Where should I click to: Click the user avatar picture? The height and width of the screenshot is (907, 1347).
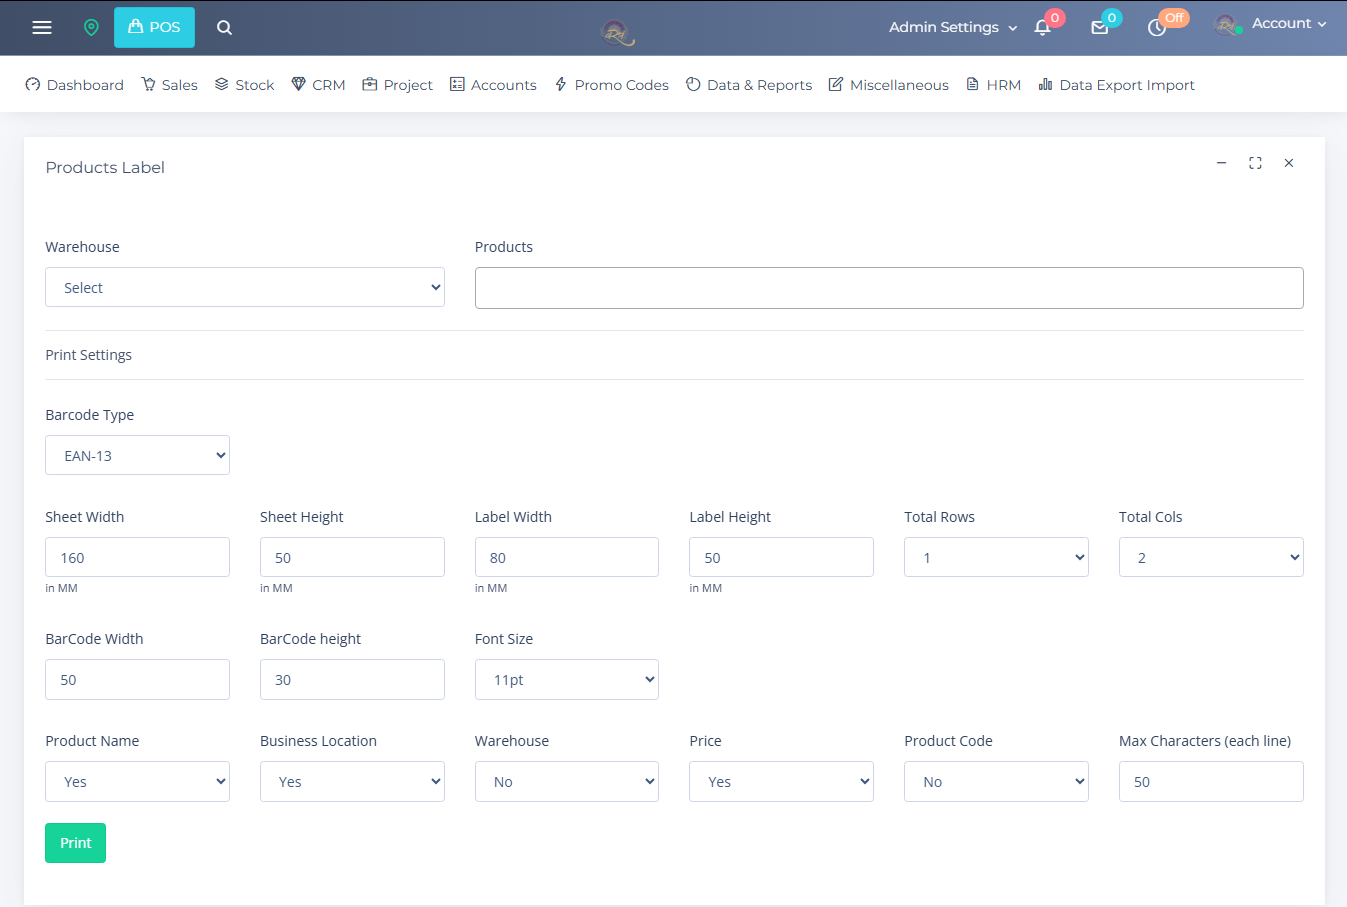[x=1227, y=25]
